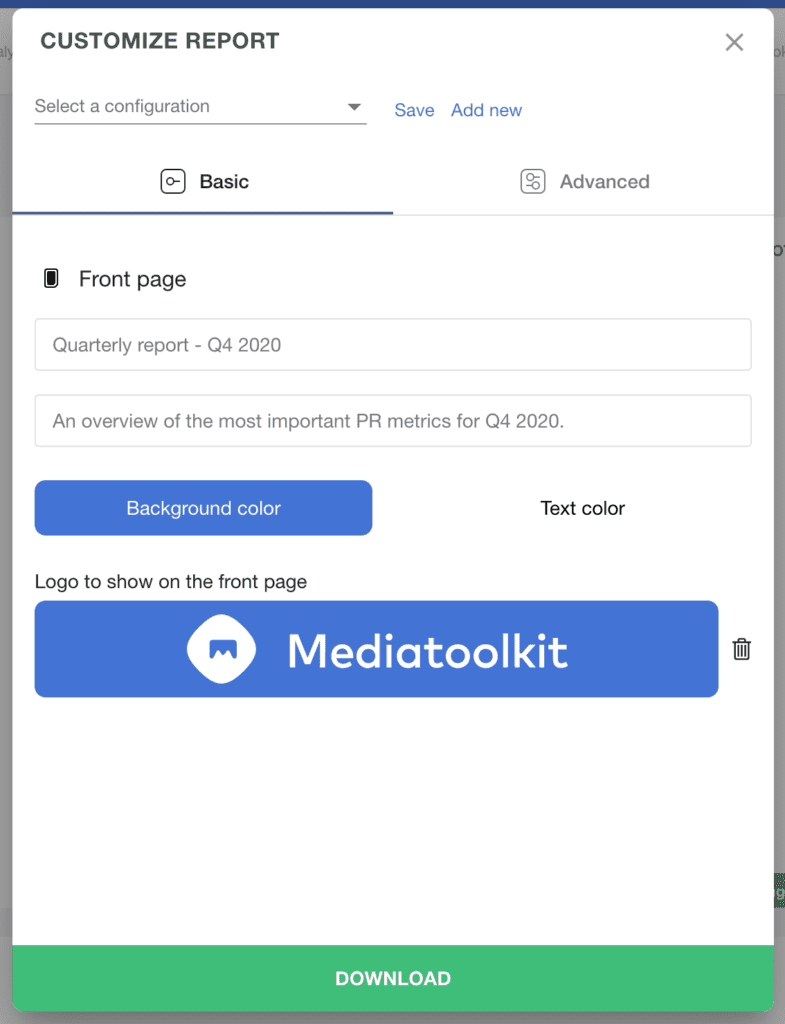The image size is (785, 1024).
Task: Switch to the Advanced tab
Action: click(584, 182)
